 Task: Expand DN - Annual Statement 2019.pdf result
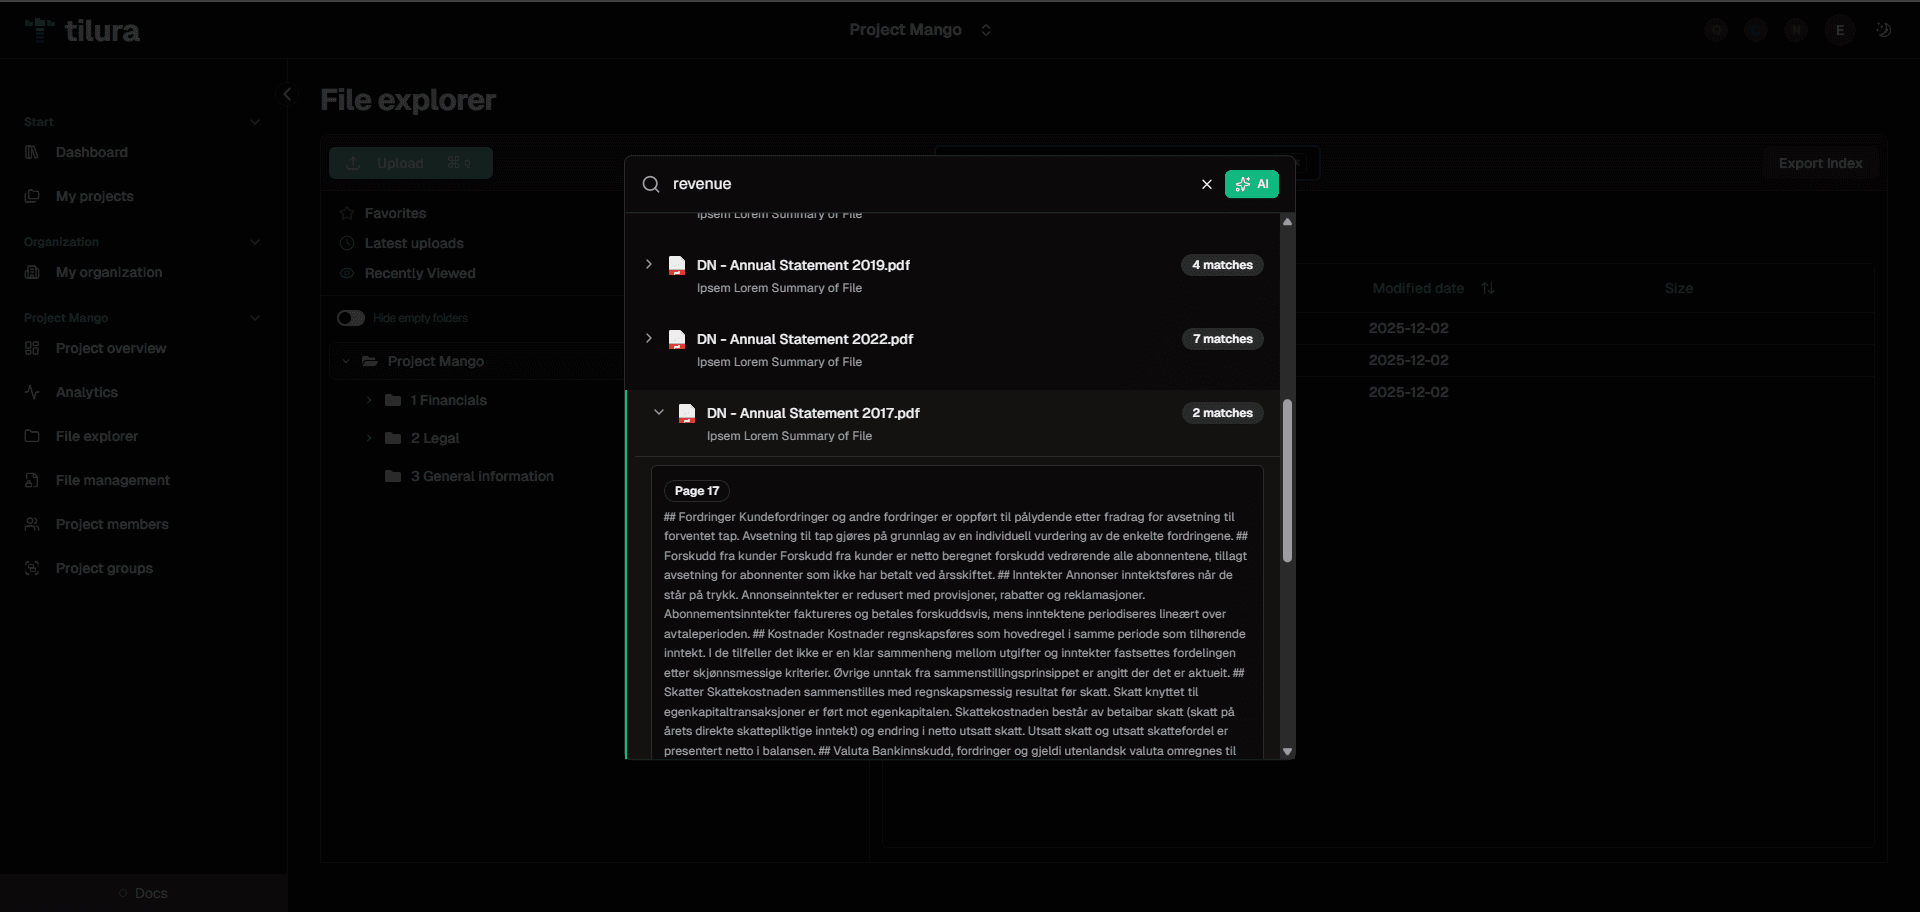click(x=649, y=265)
